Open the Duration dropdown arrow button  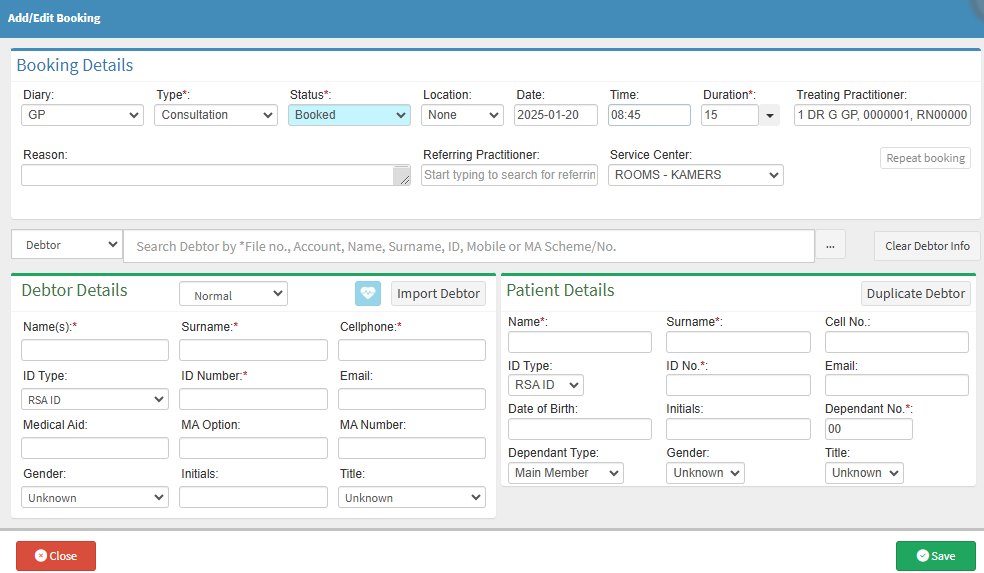769,115
